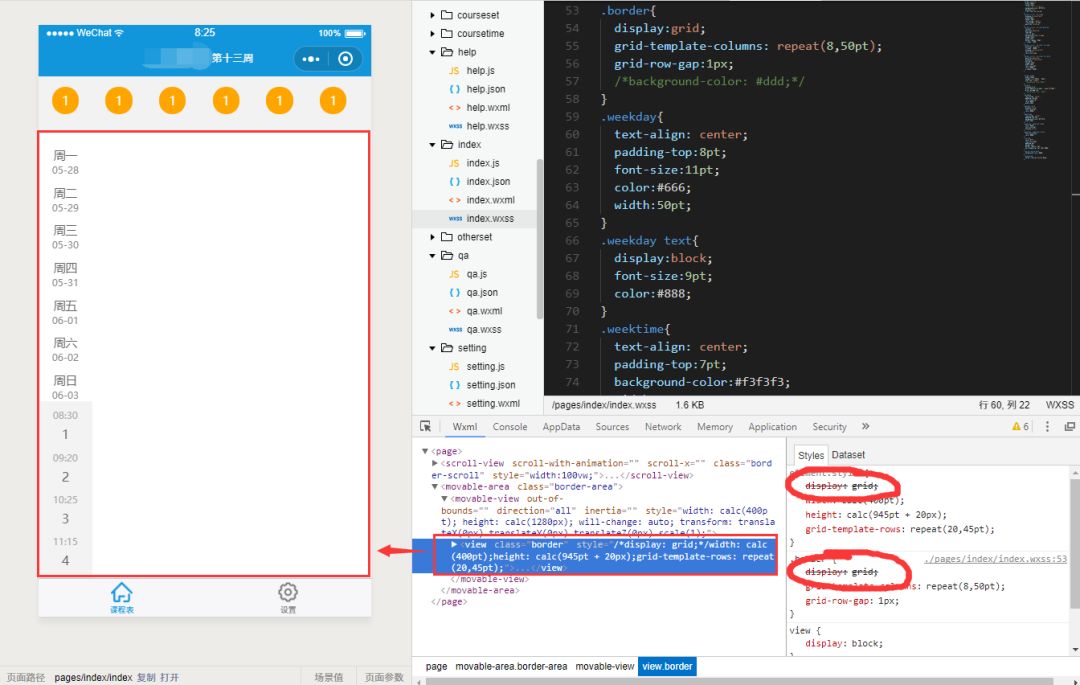Show more devtools tabs chevron
This screenshot has height=685, width=1080.
click(866, 427)
